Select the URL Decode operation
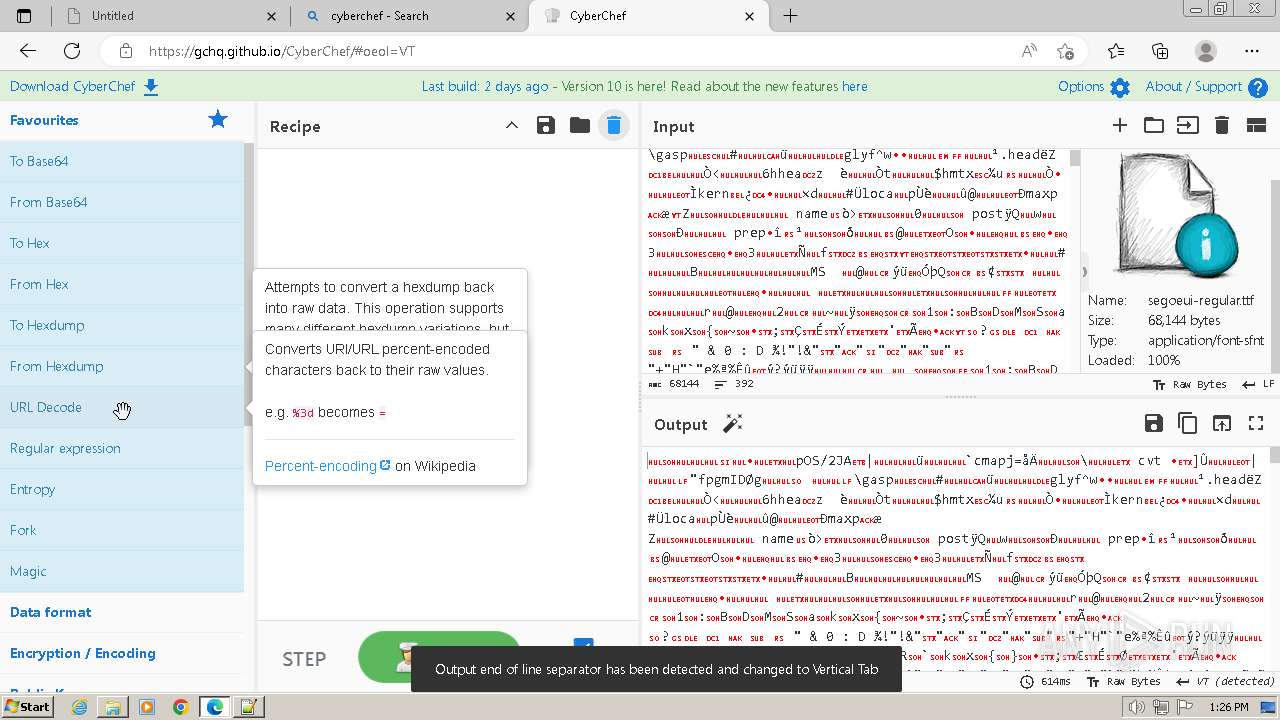The width and height of the screenshot is (1280, 720). pyautogui.click(x=122, y=407)
